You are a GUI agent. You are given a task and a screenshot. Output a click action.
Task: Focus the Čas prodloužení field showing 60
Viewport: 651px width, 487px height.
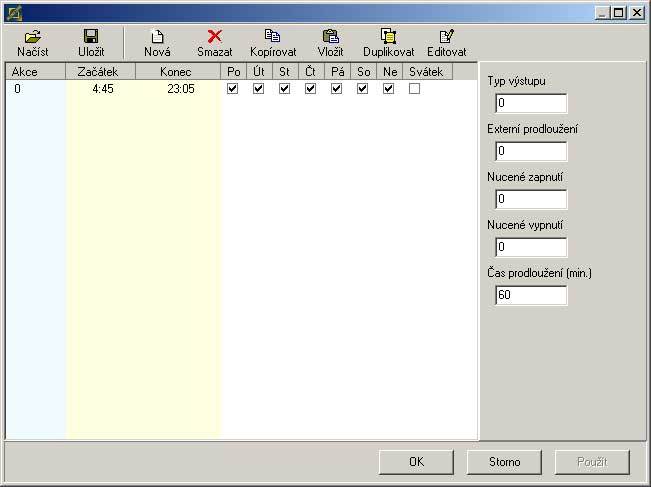tap(531, 295)
